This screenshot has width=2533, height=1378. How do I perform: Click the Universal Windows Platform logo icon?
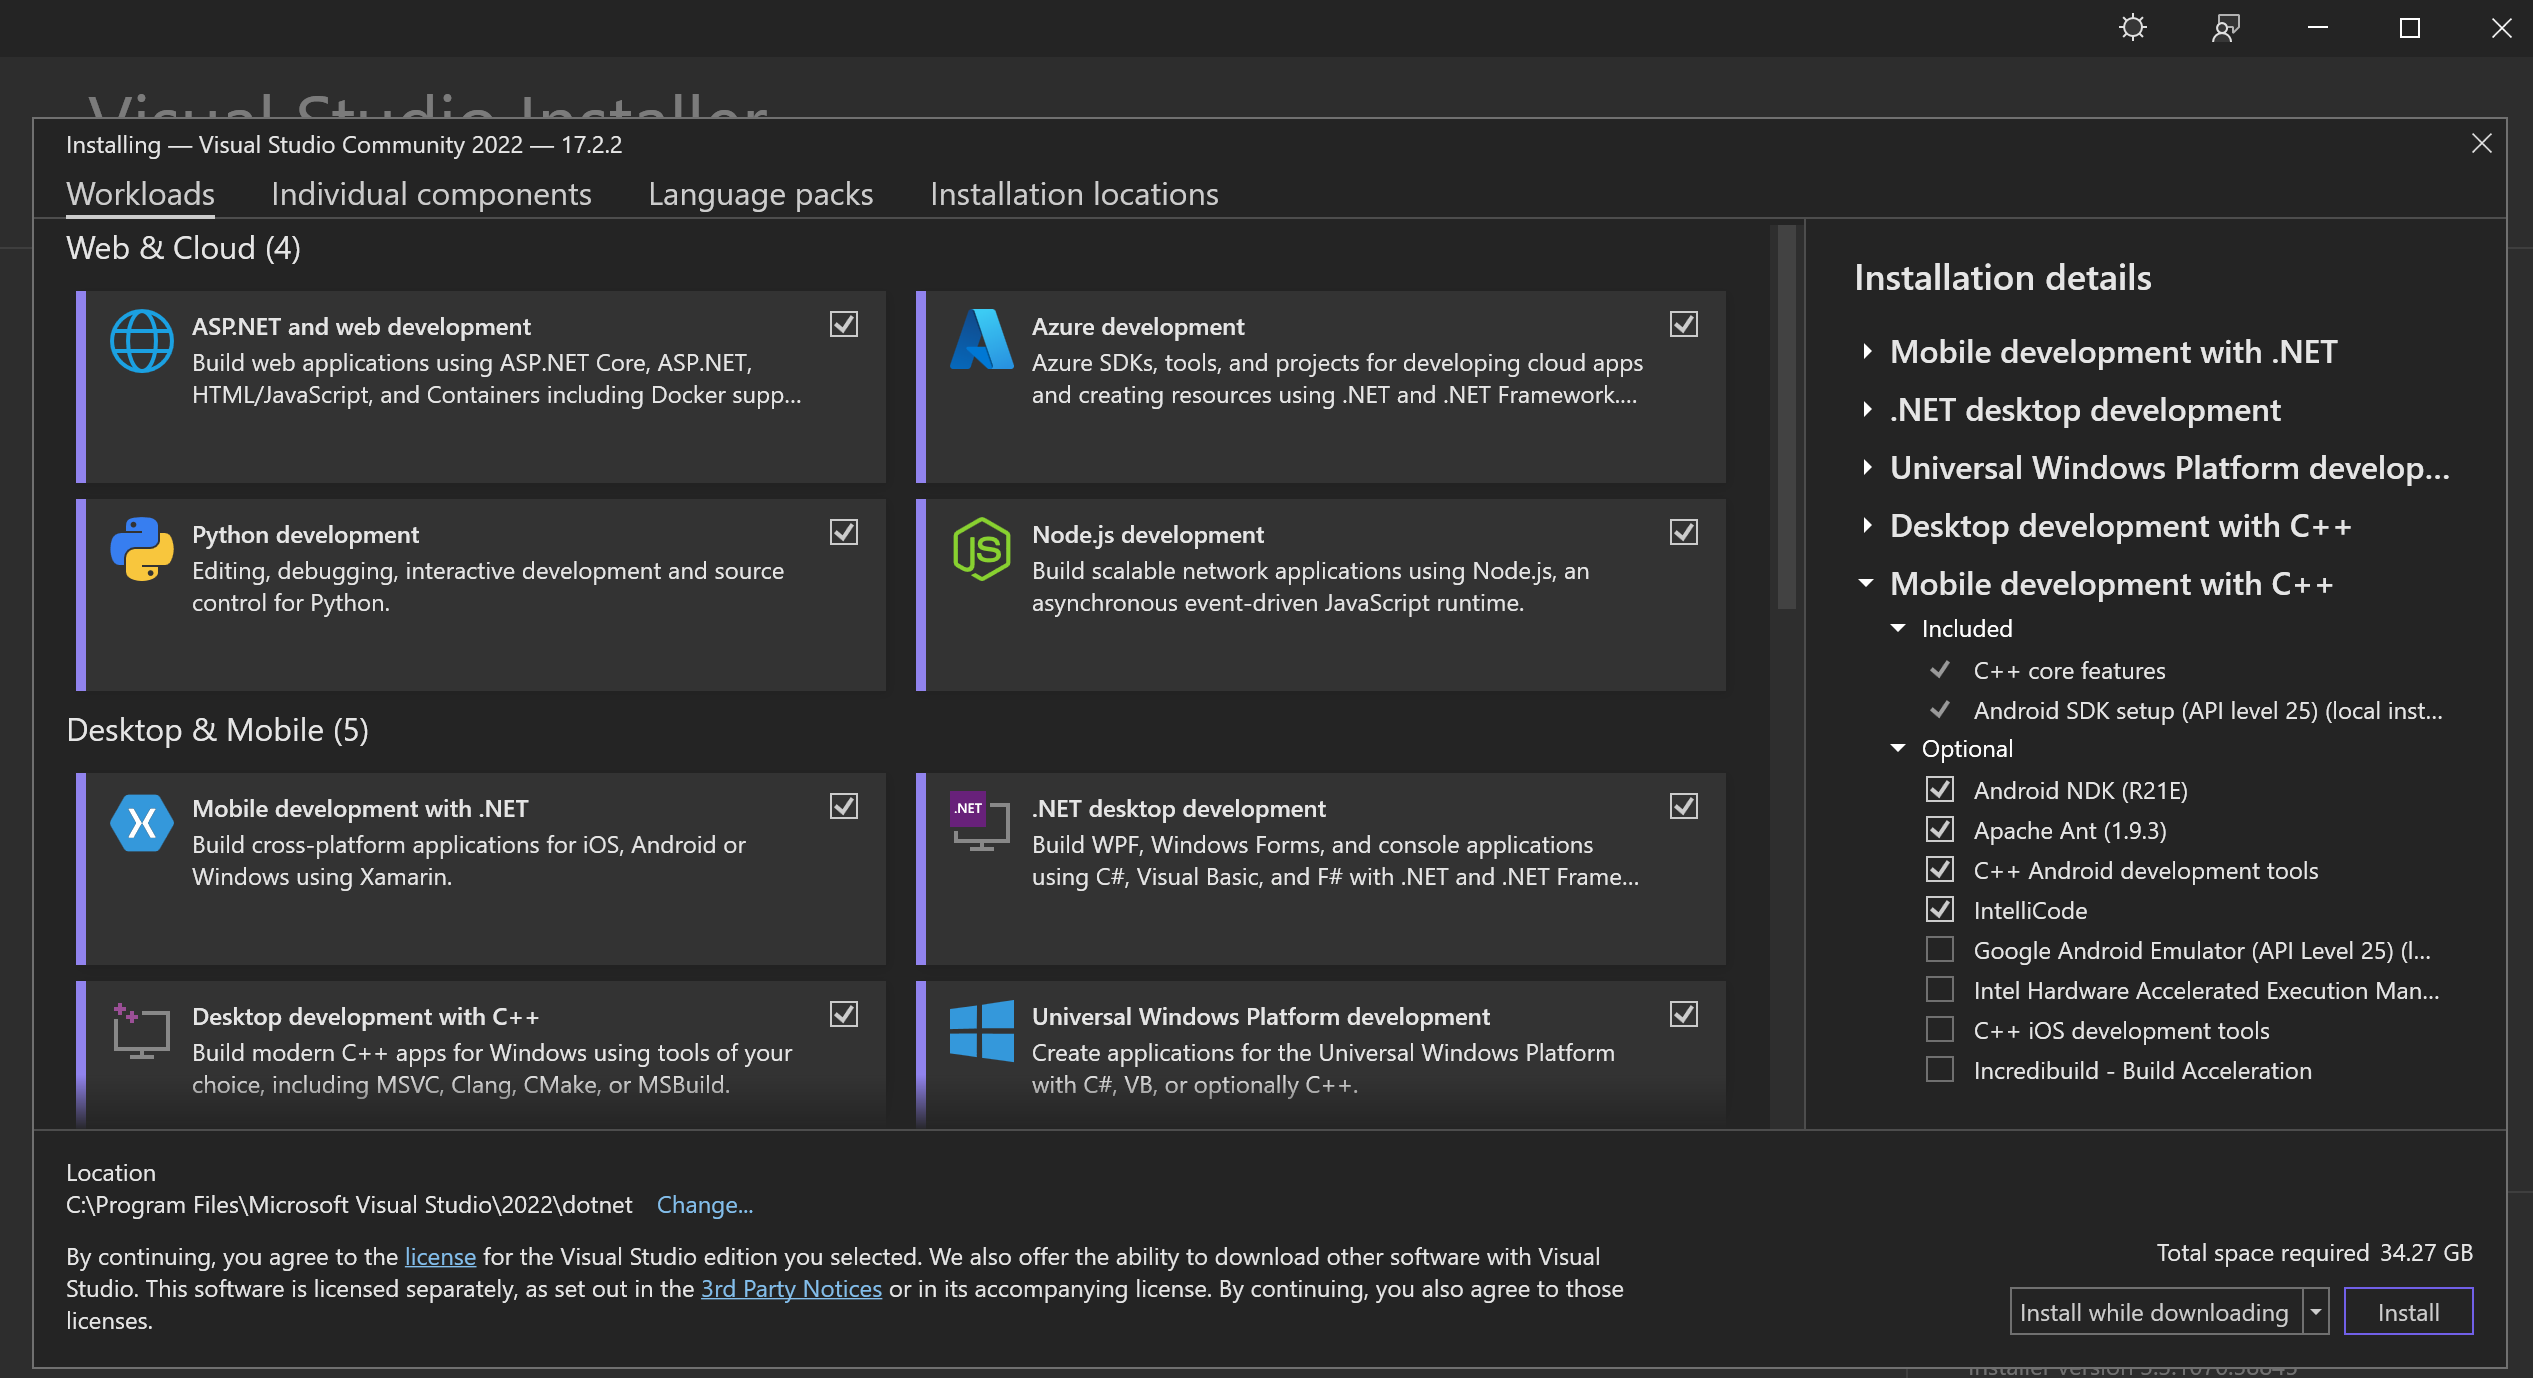point(981,1031)
